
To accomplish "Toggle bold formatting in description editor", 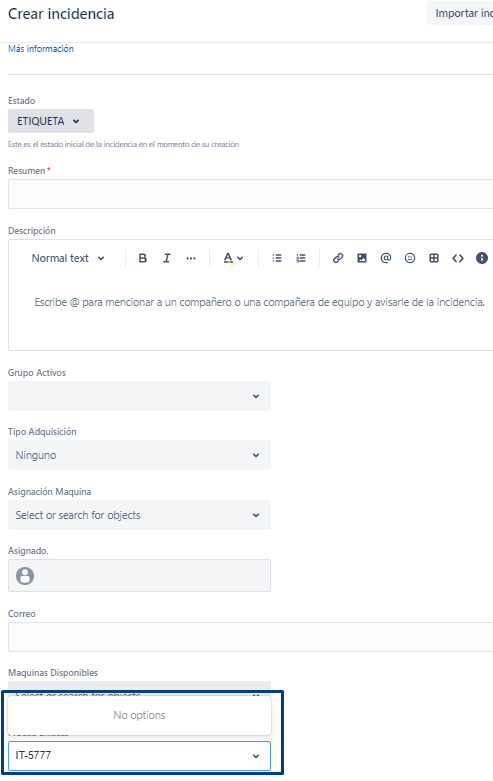I will pyautogui.click(x=142, y=258).
